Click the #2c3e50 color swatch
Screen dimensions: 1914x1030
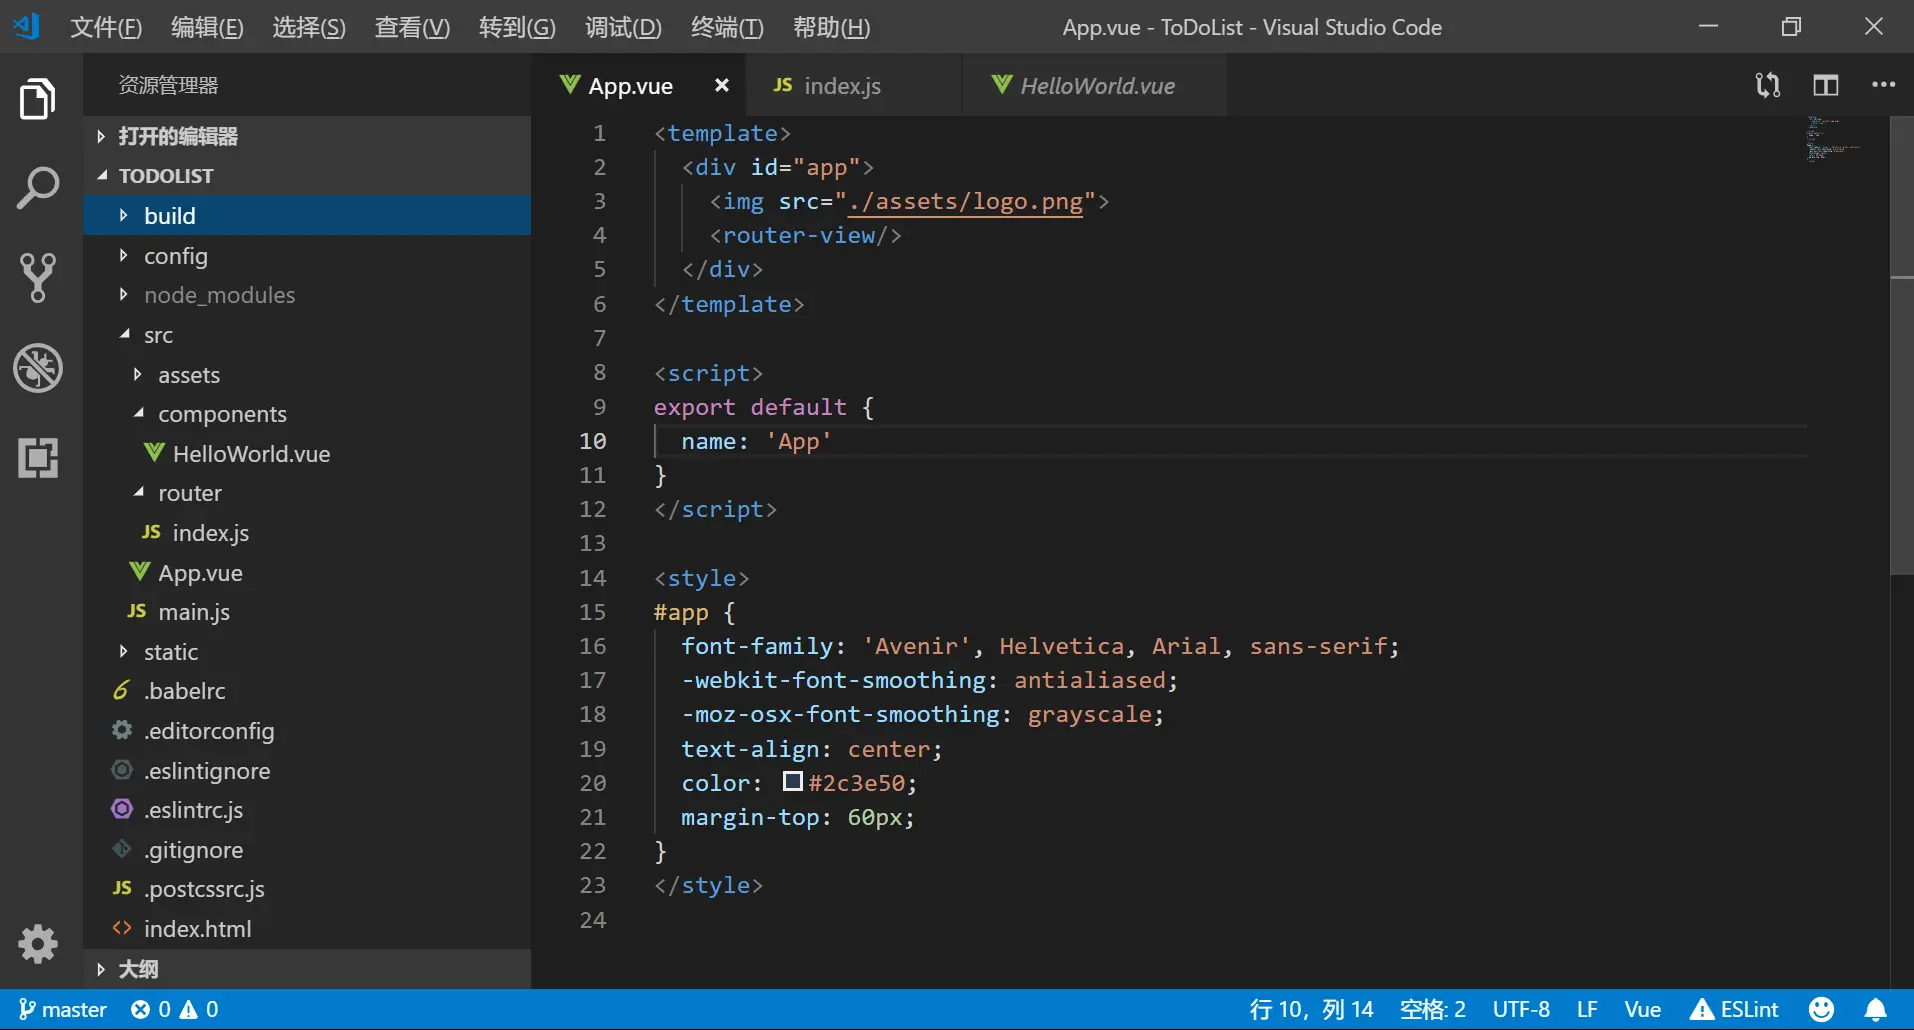pos(793,781)
